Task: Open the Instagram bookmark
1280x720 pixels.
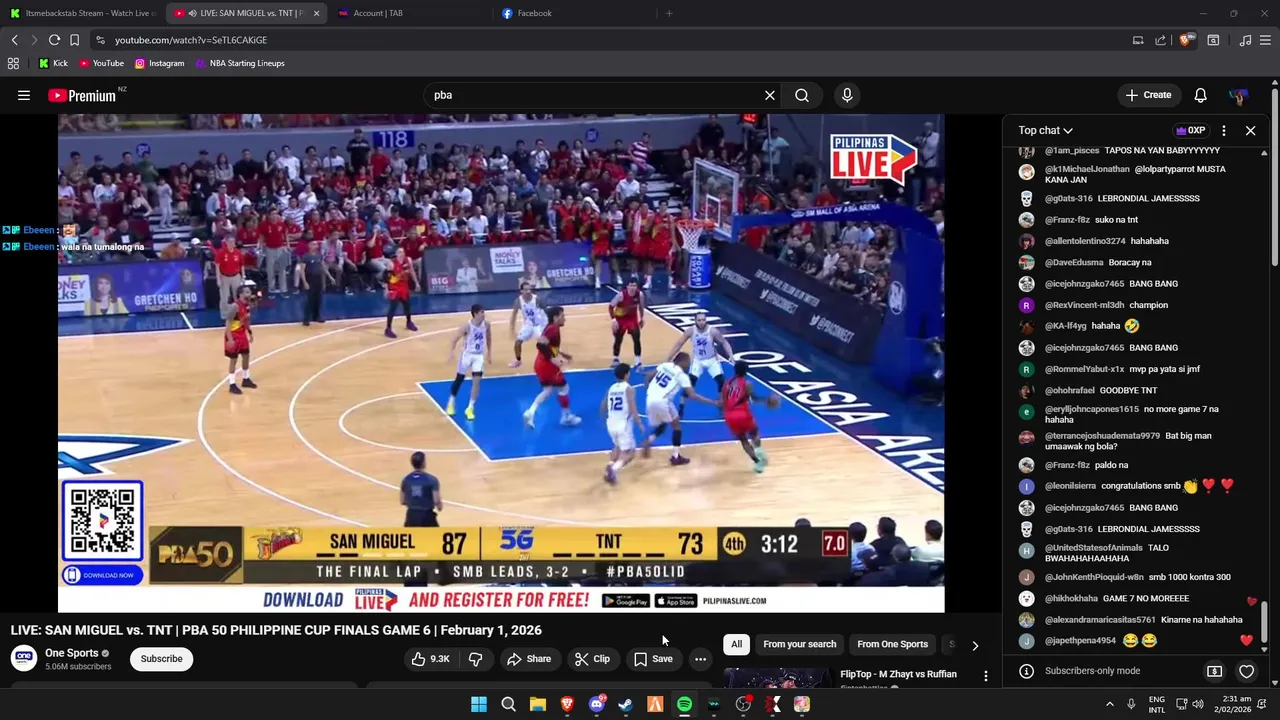Action: point(159,63)
